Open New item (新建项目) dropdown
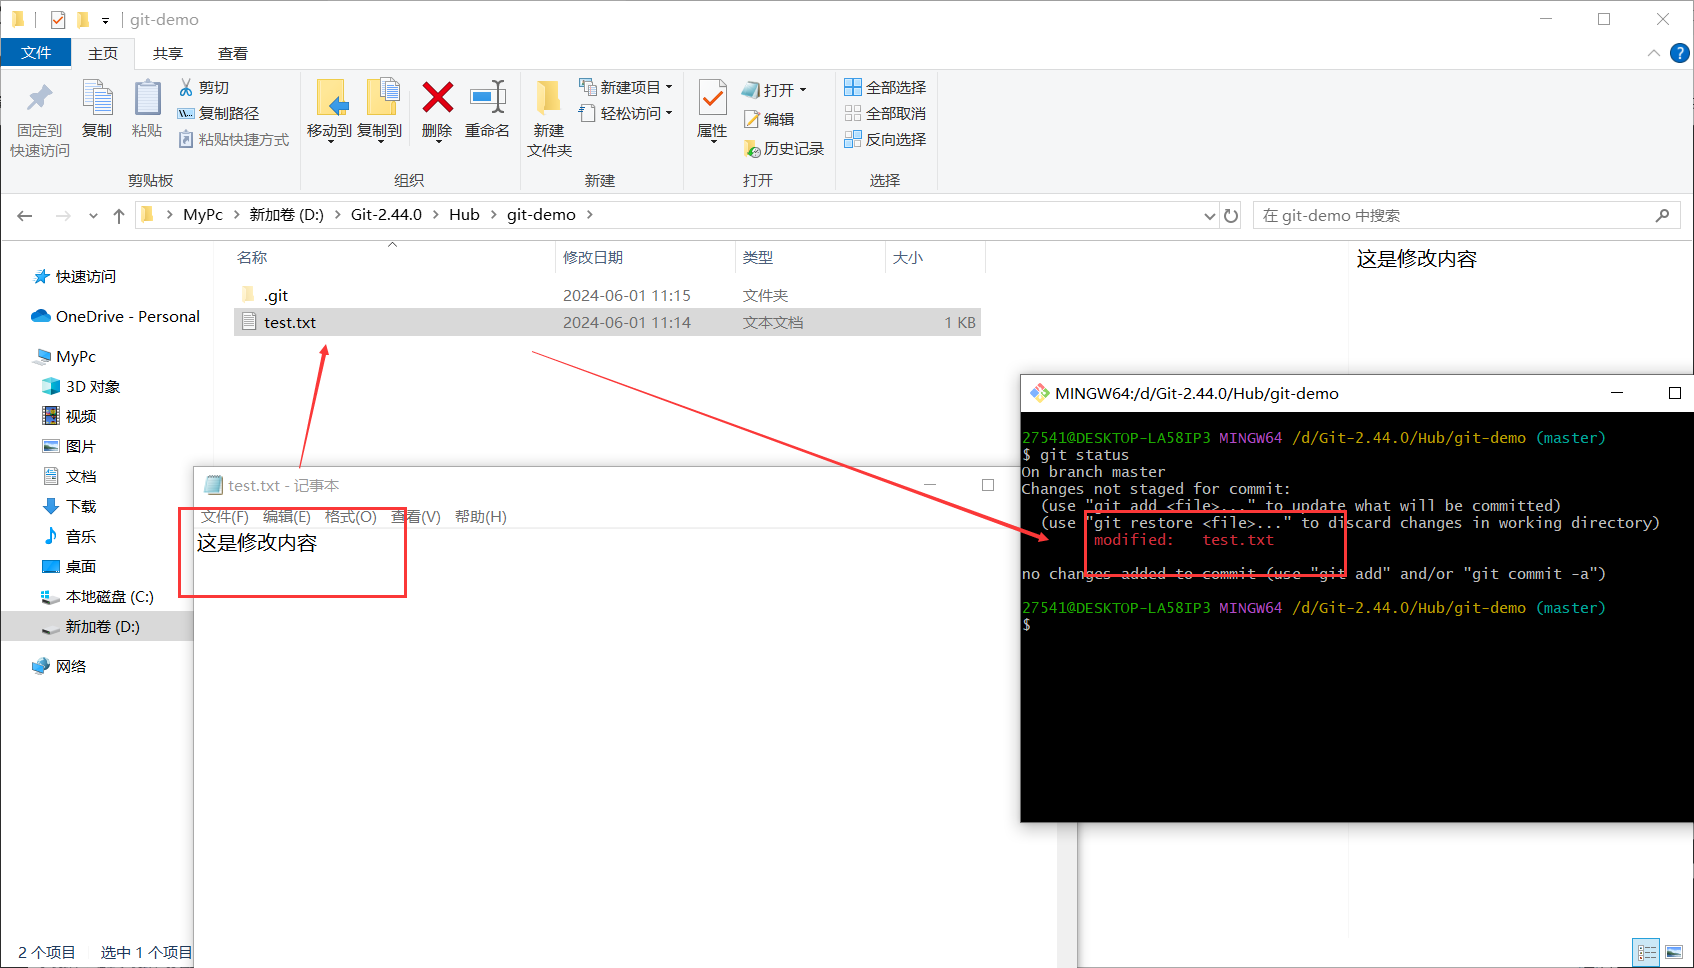Screen dimensions: 1694x968 pos(626,87)
